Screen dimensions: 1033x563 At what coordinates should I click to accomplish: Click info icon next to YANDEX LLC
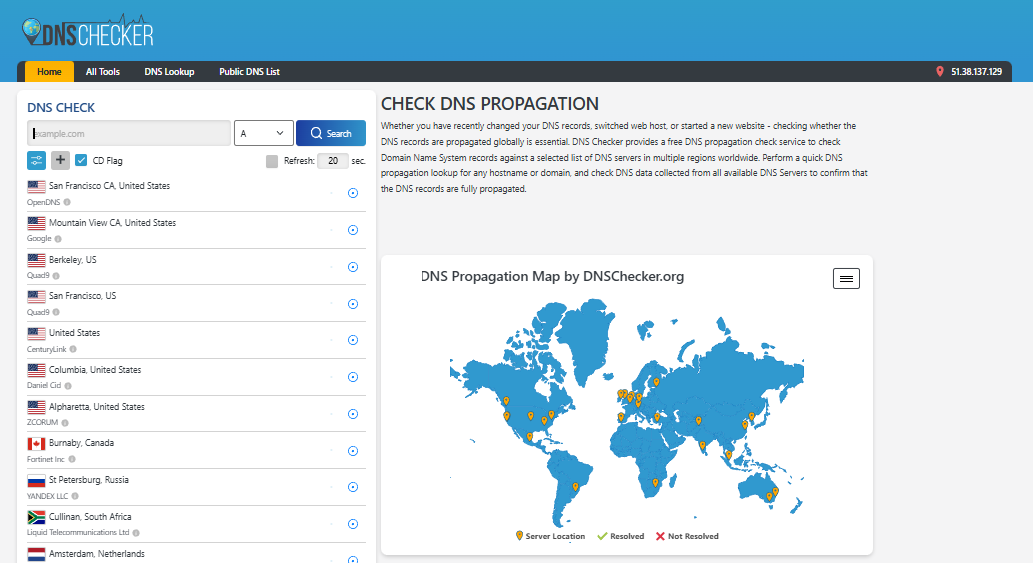tap(75, 496)
